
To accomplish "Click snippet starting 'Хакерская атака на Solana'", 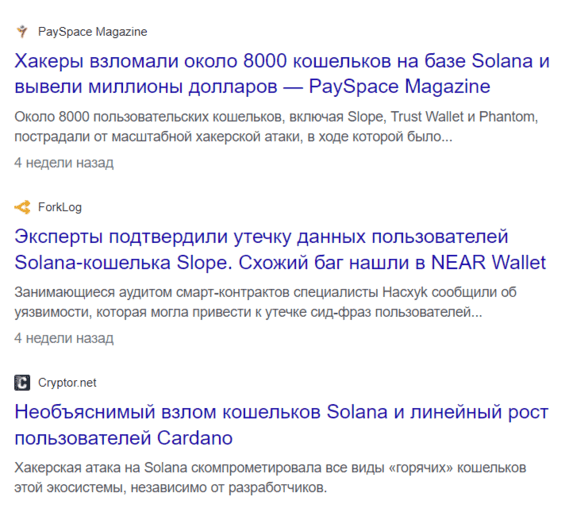I will click(x=270, y=478).
